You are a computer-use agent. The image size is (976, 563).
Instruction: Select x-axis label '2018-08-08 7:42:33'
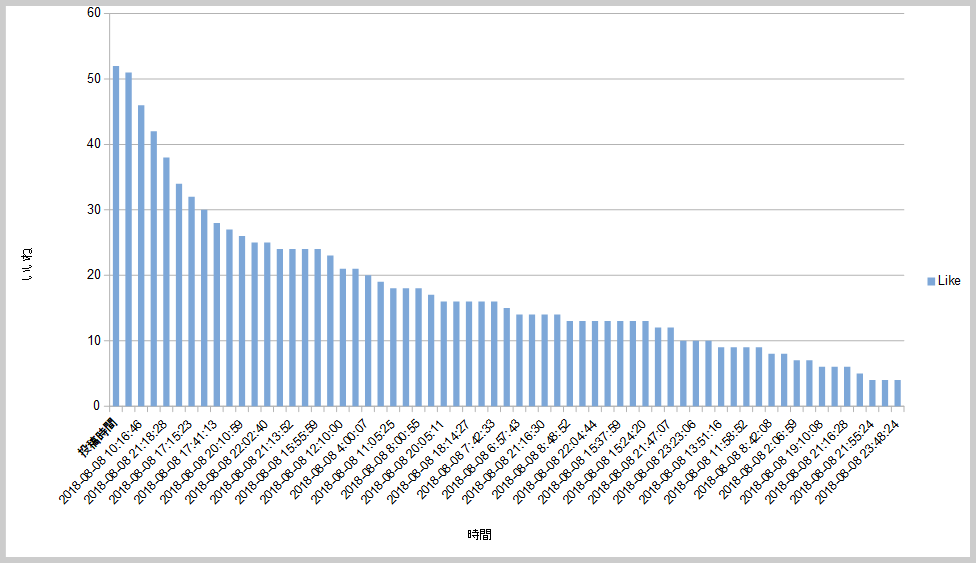[x=456, y=459]
